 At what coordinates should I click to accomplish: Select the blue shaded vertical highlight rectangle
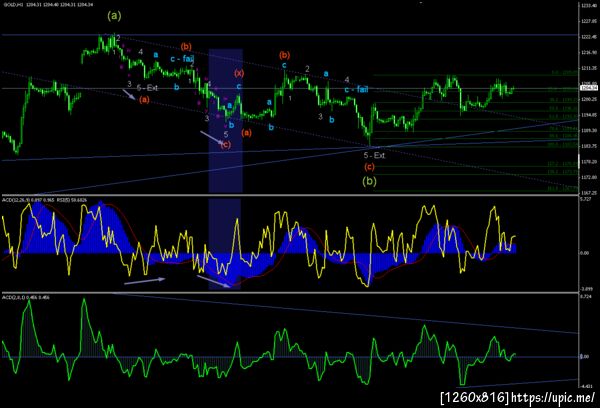click(225, 121)
